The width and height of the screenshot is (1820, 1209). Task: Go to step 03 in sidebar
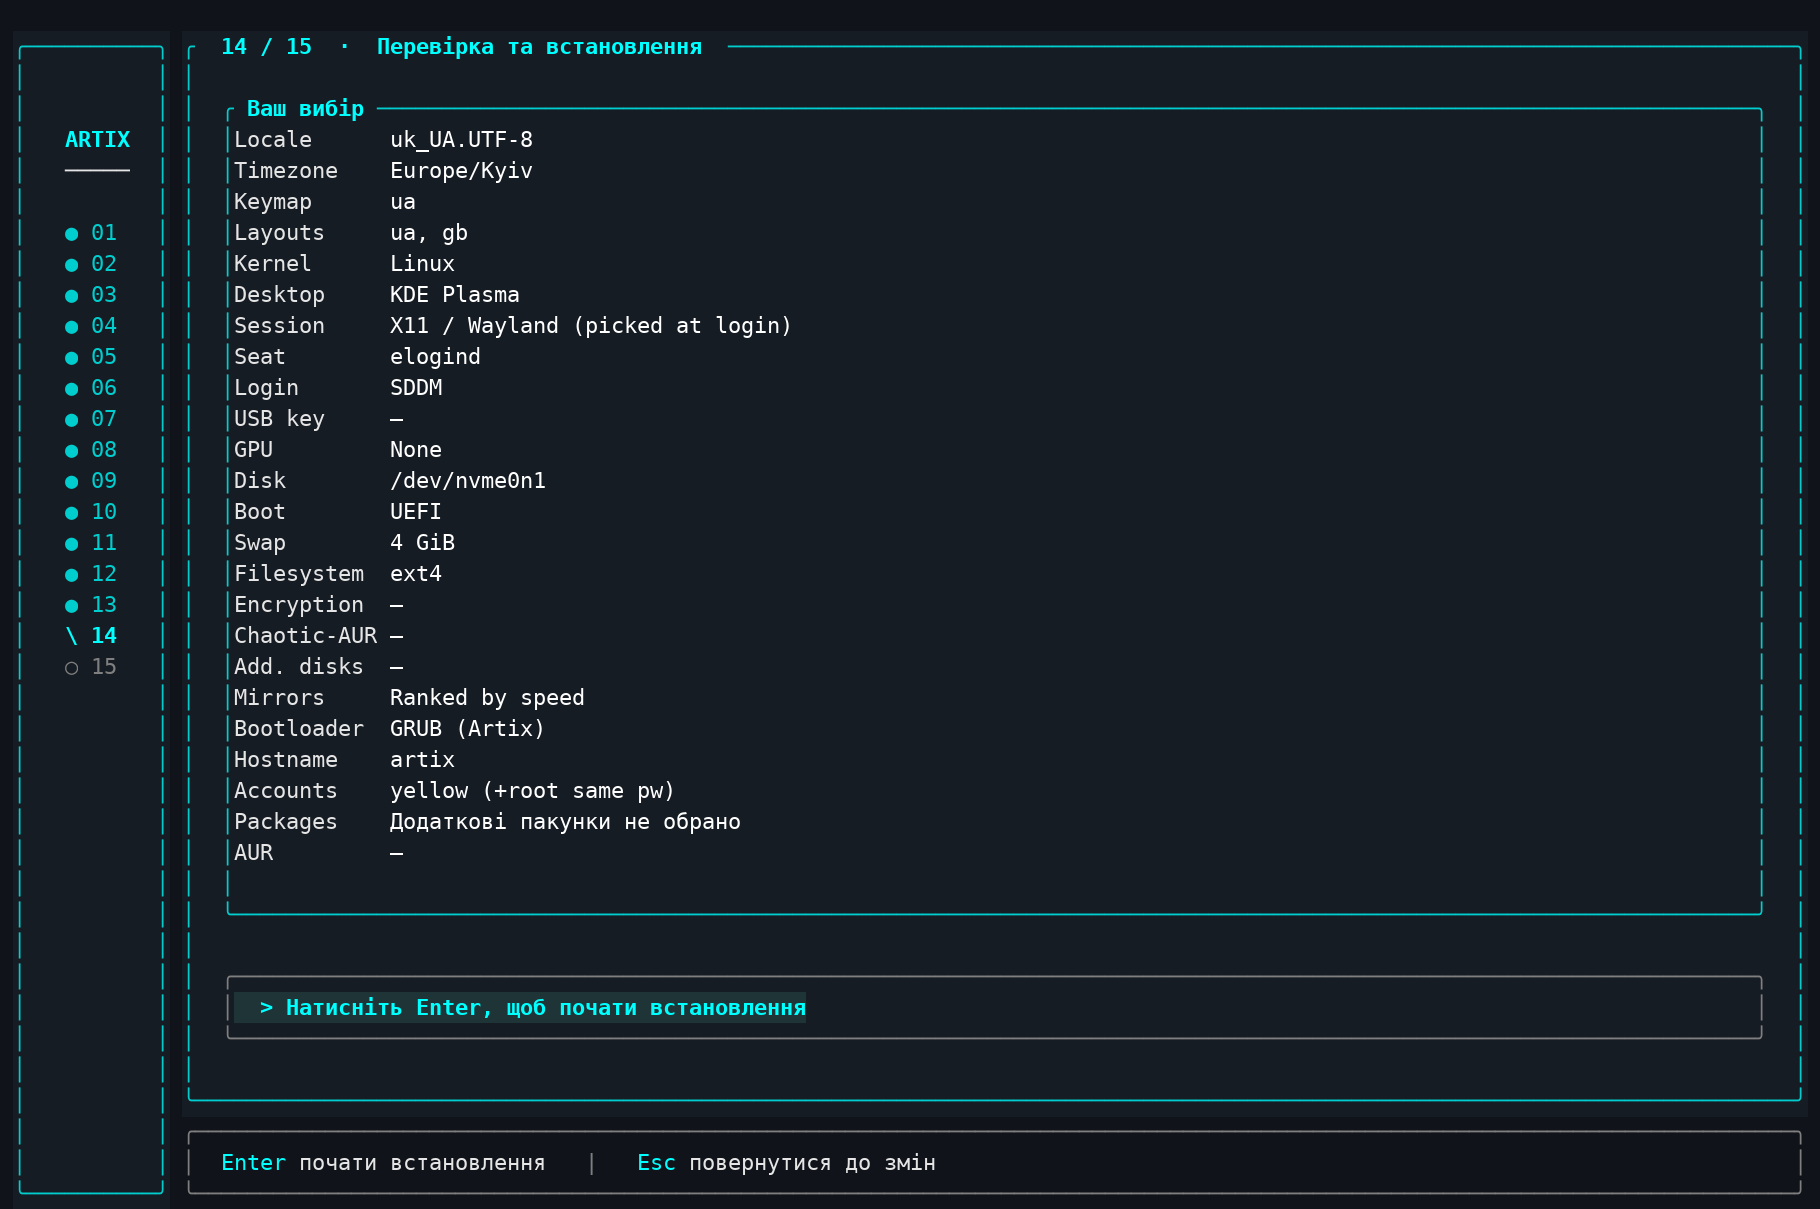[91, 295]
